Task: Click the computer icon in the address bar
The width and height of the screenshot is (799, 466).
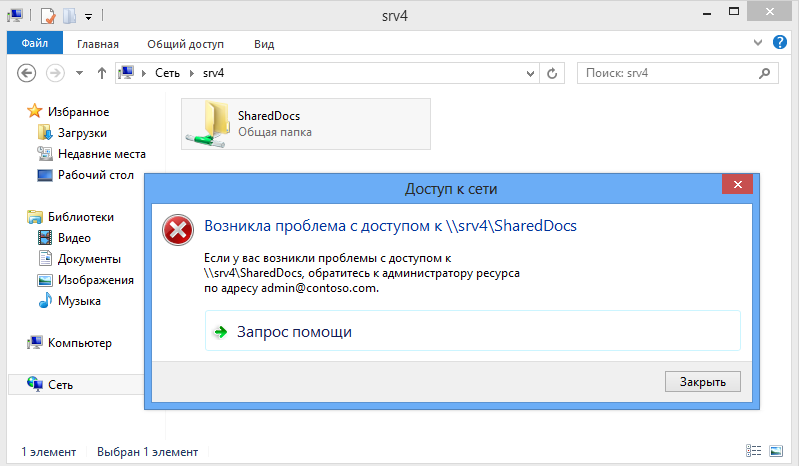Action: pos(126,73)
